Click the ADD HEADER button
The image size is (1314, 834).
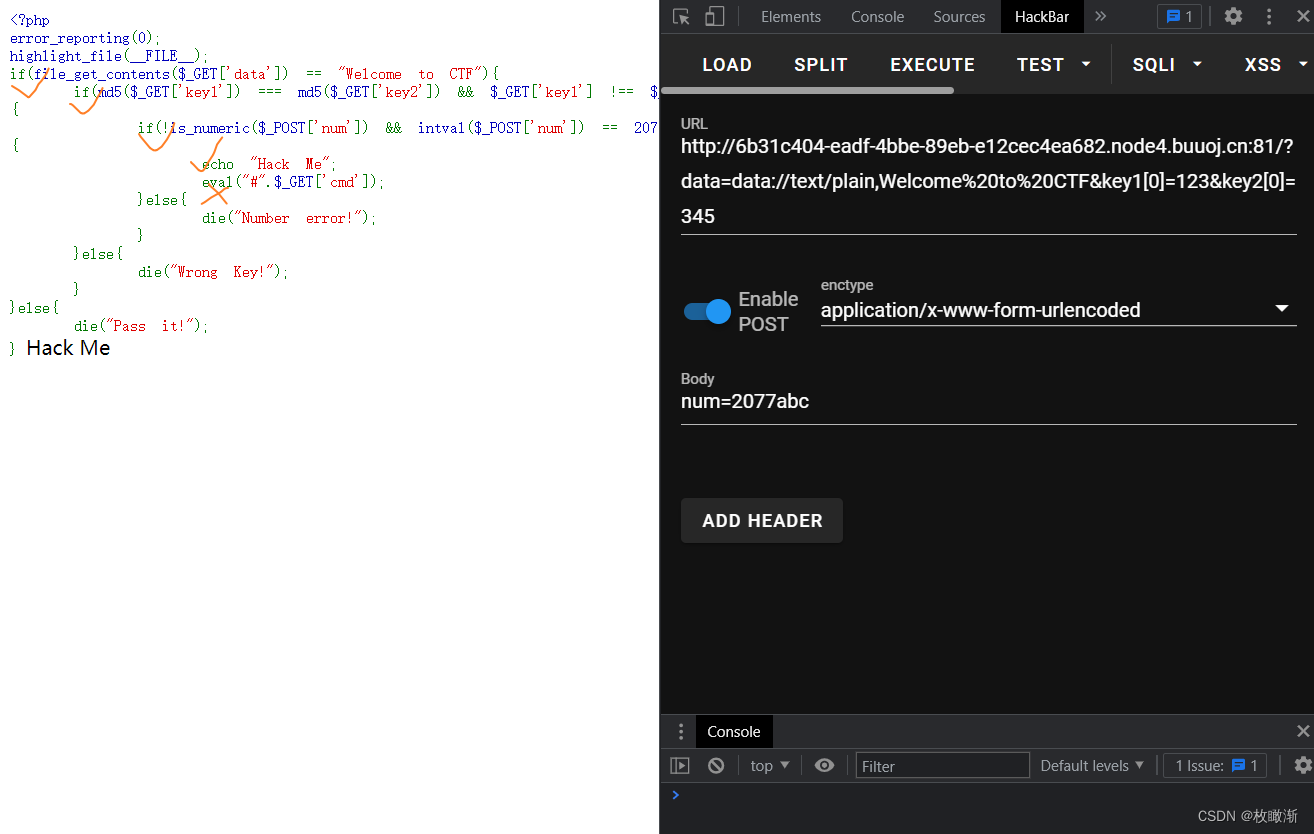point(762,520)
